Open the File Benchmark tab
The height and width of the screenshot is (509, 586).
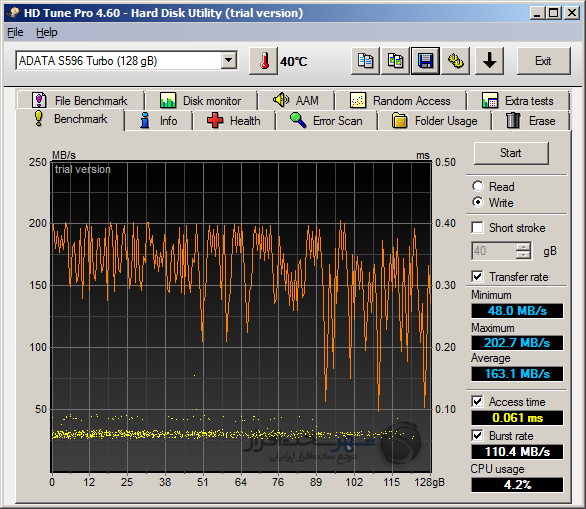[80, 101]
